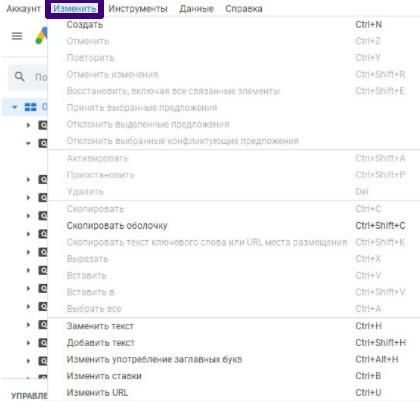This screenshot has width=420, height=401.
Task: Open the Аккаунт menu
Action: pos(23,9)
